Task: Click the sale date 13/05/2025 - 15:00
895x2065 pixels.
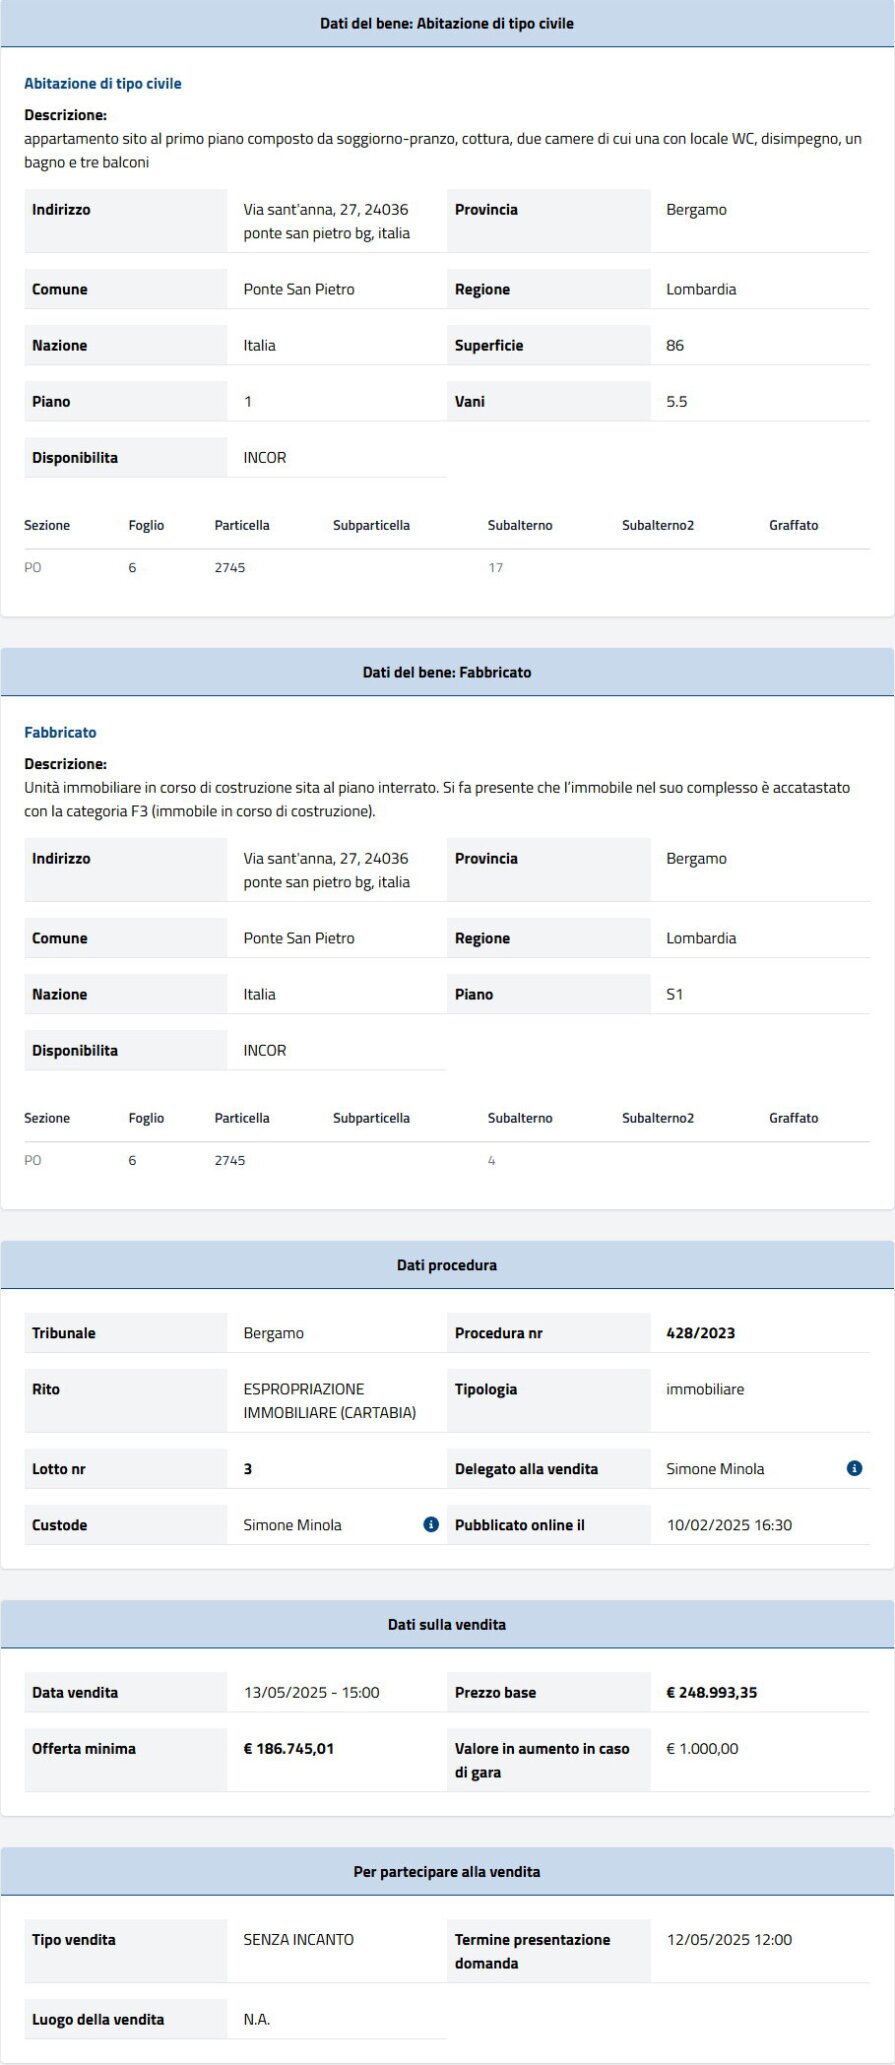Action: coord(311,1692)
